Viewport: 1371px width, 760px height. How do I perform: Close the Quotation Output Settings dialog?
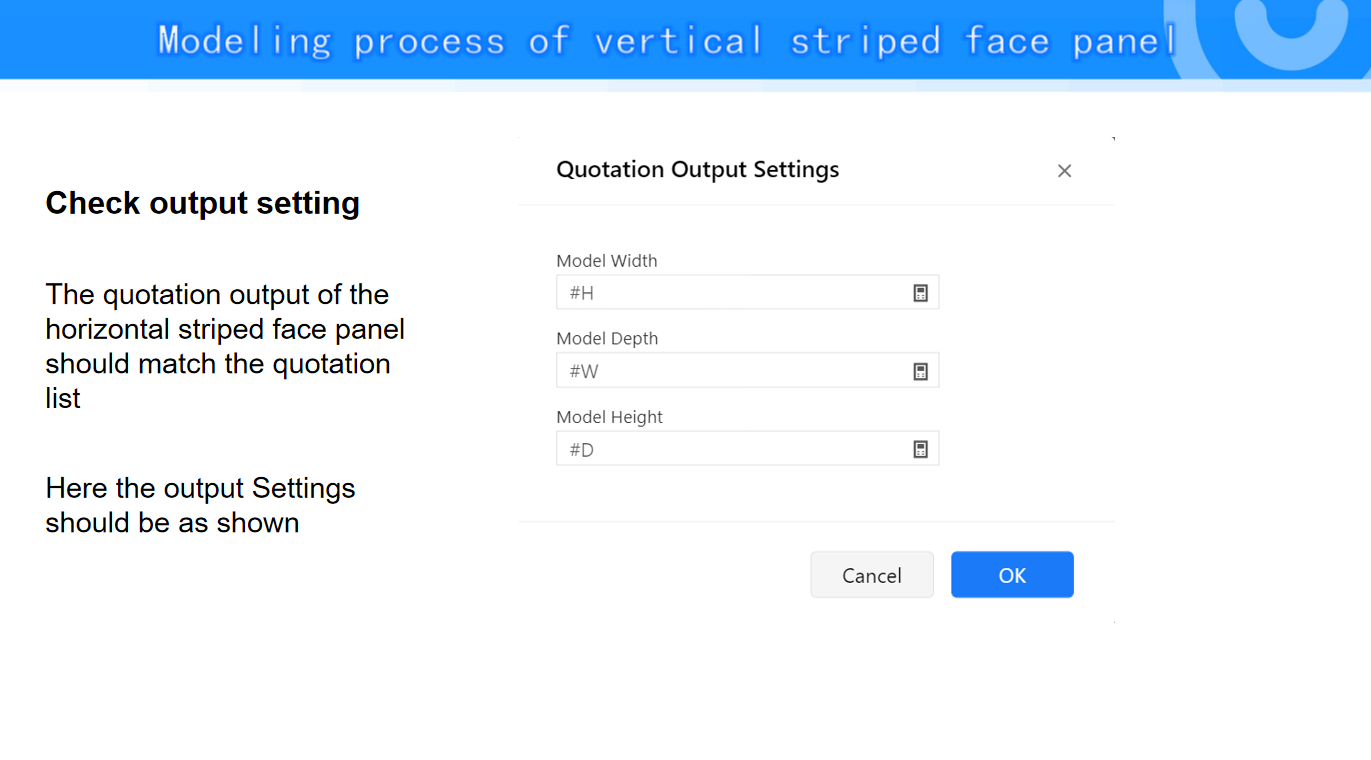point(1064,171)
